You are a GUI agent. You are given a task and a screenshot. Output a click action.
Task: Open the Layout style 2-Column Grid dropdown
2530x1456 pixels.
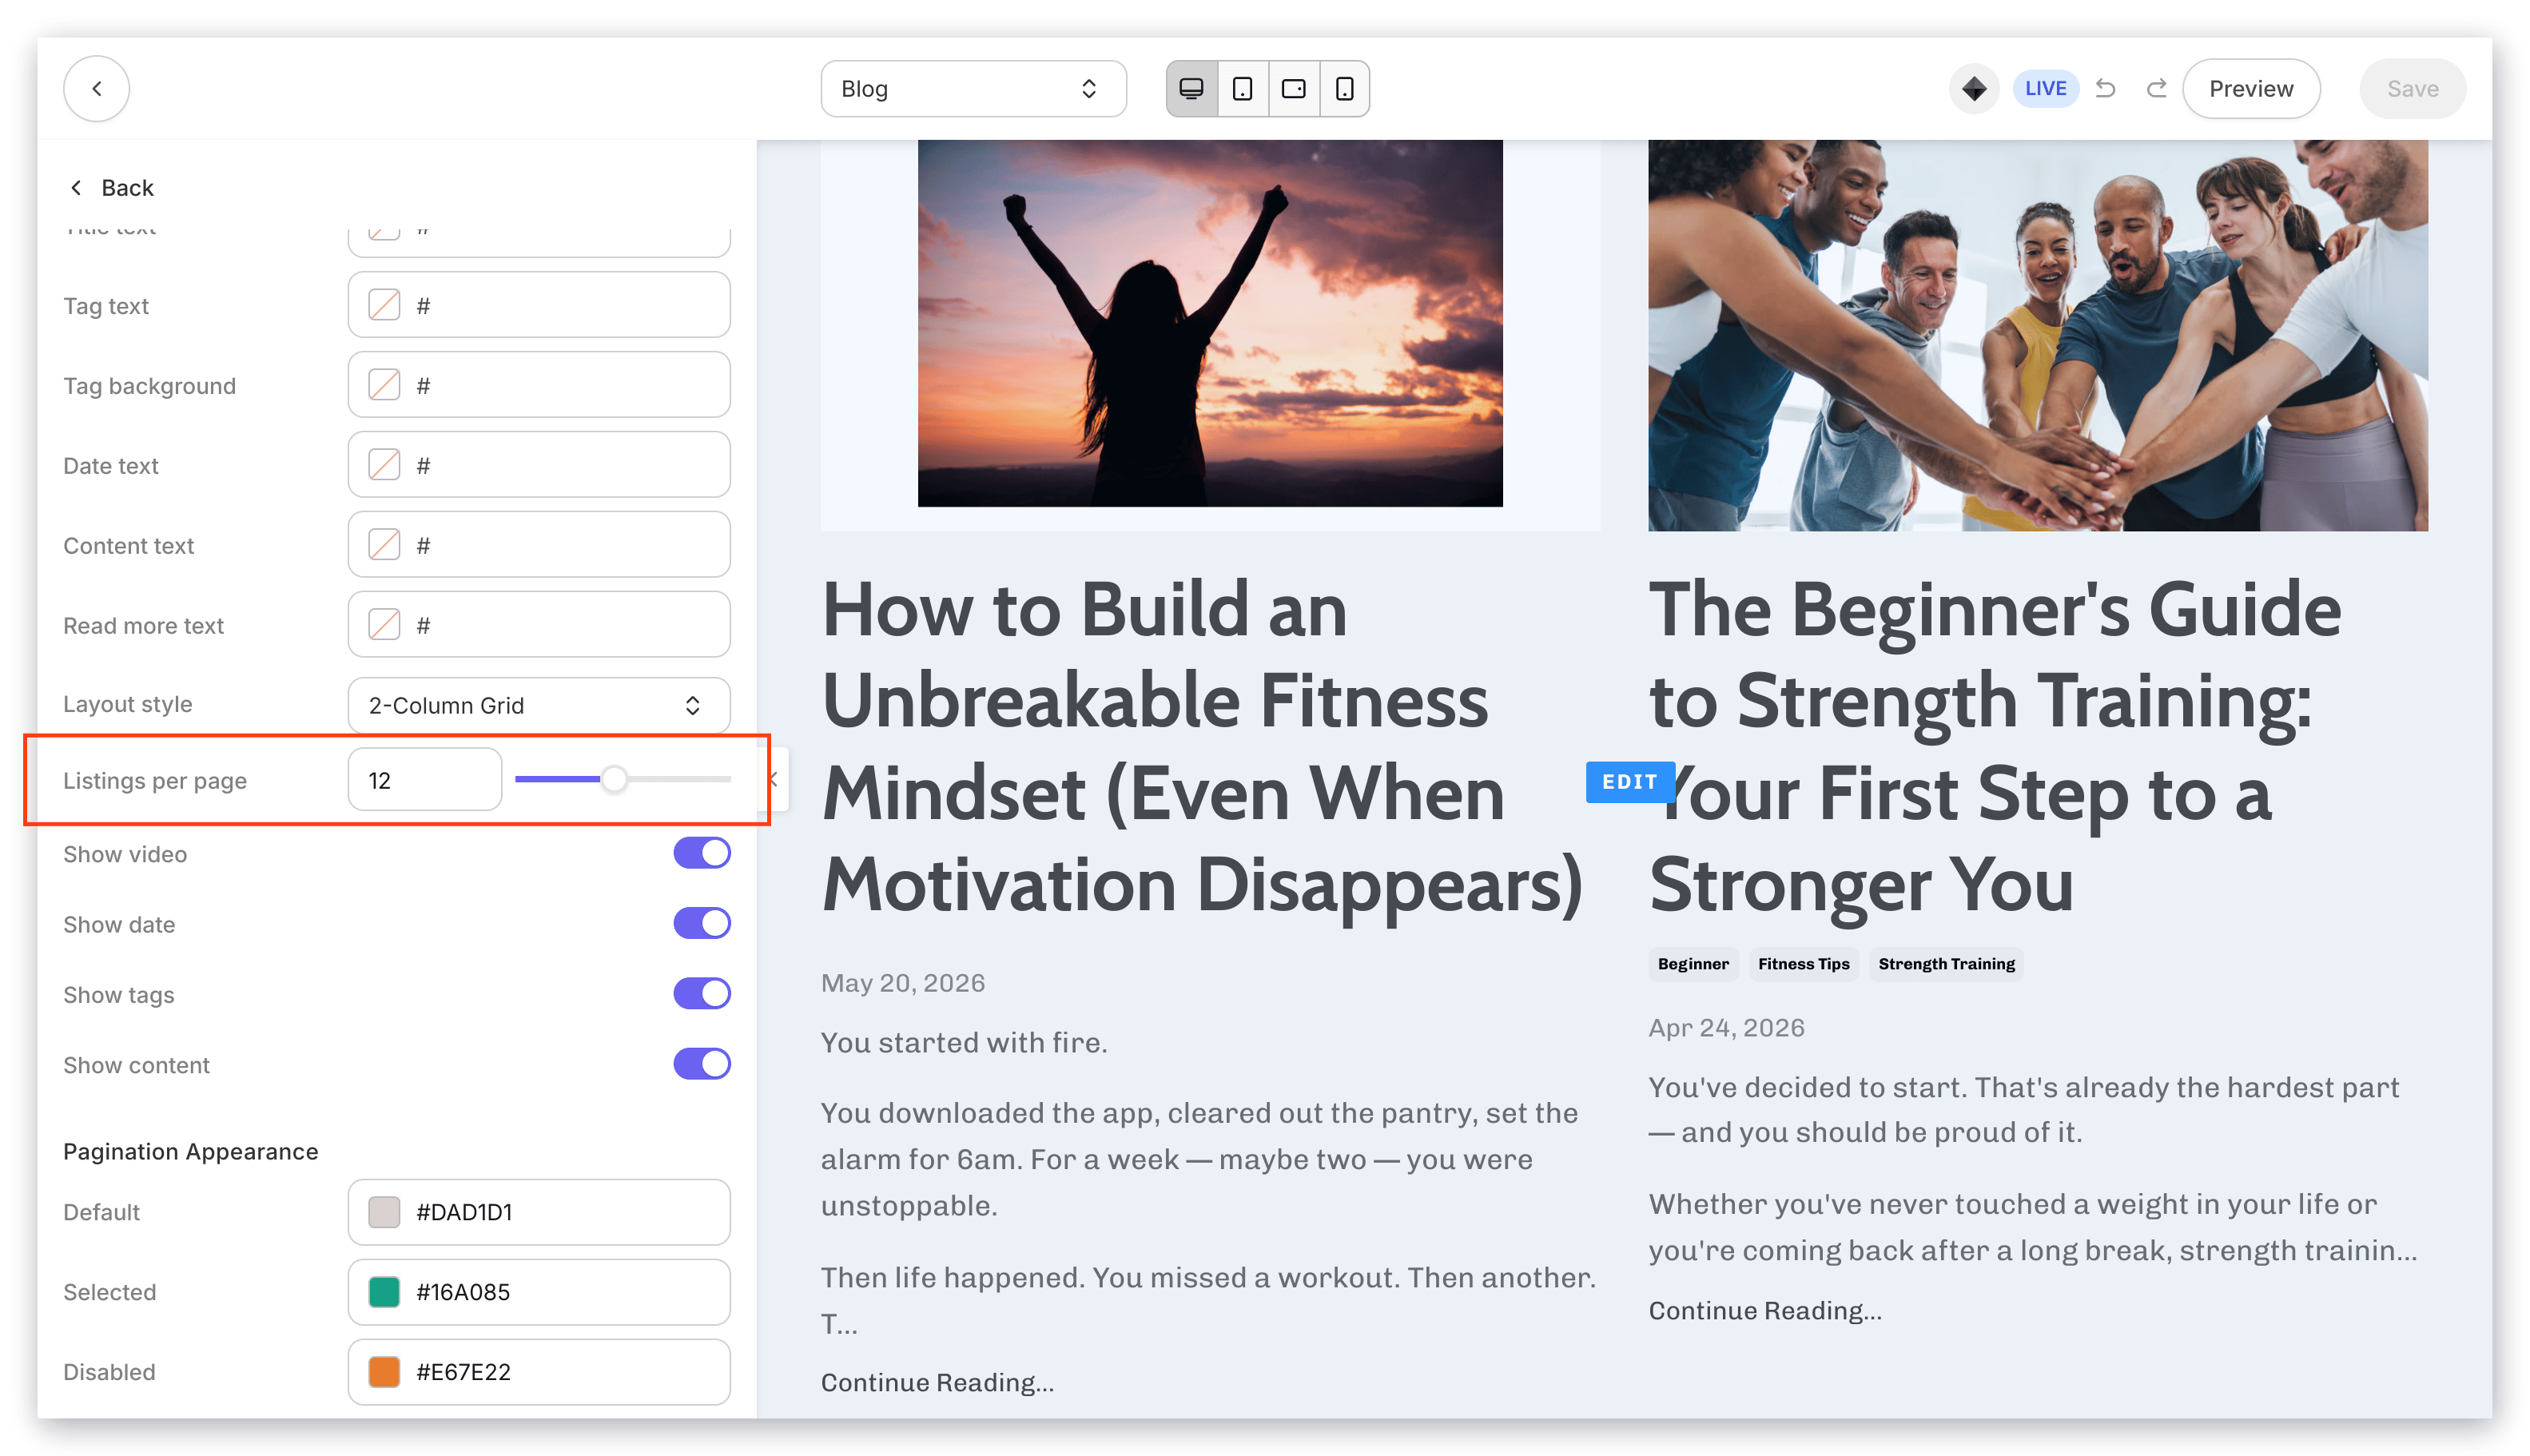[x=538, y=705]
